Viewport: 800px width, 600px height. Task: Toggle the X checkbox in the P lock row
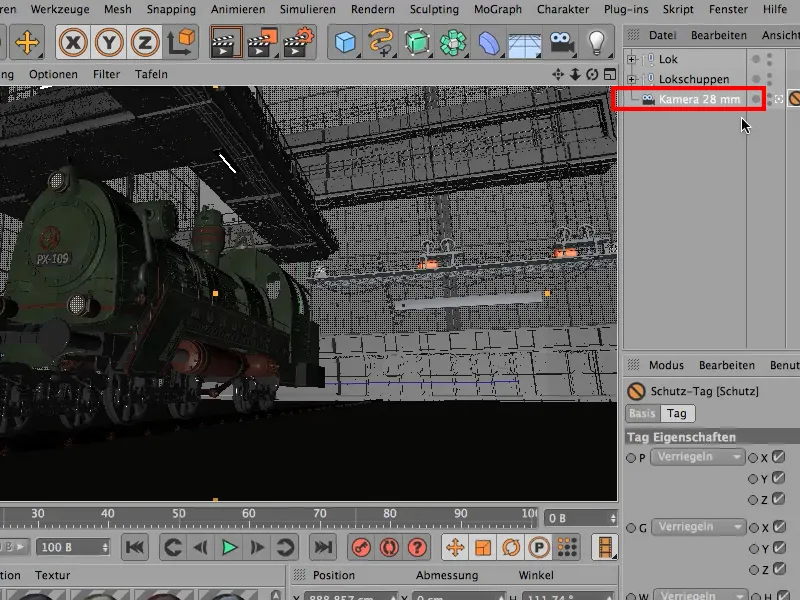coord(778,457)
